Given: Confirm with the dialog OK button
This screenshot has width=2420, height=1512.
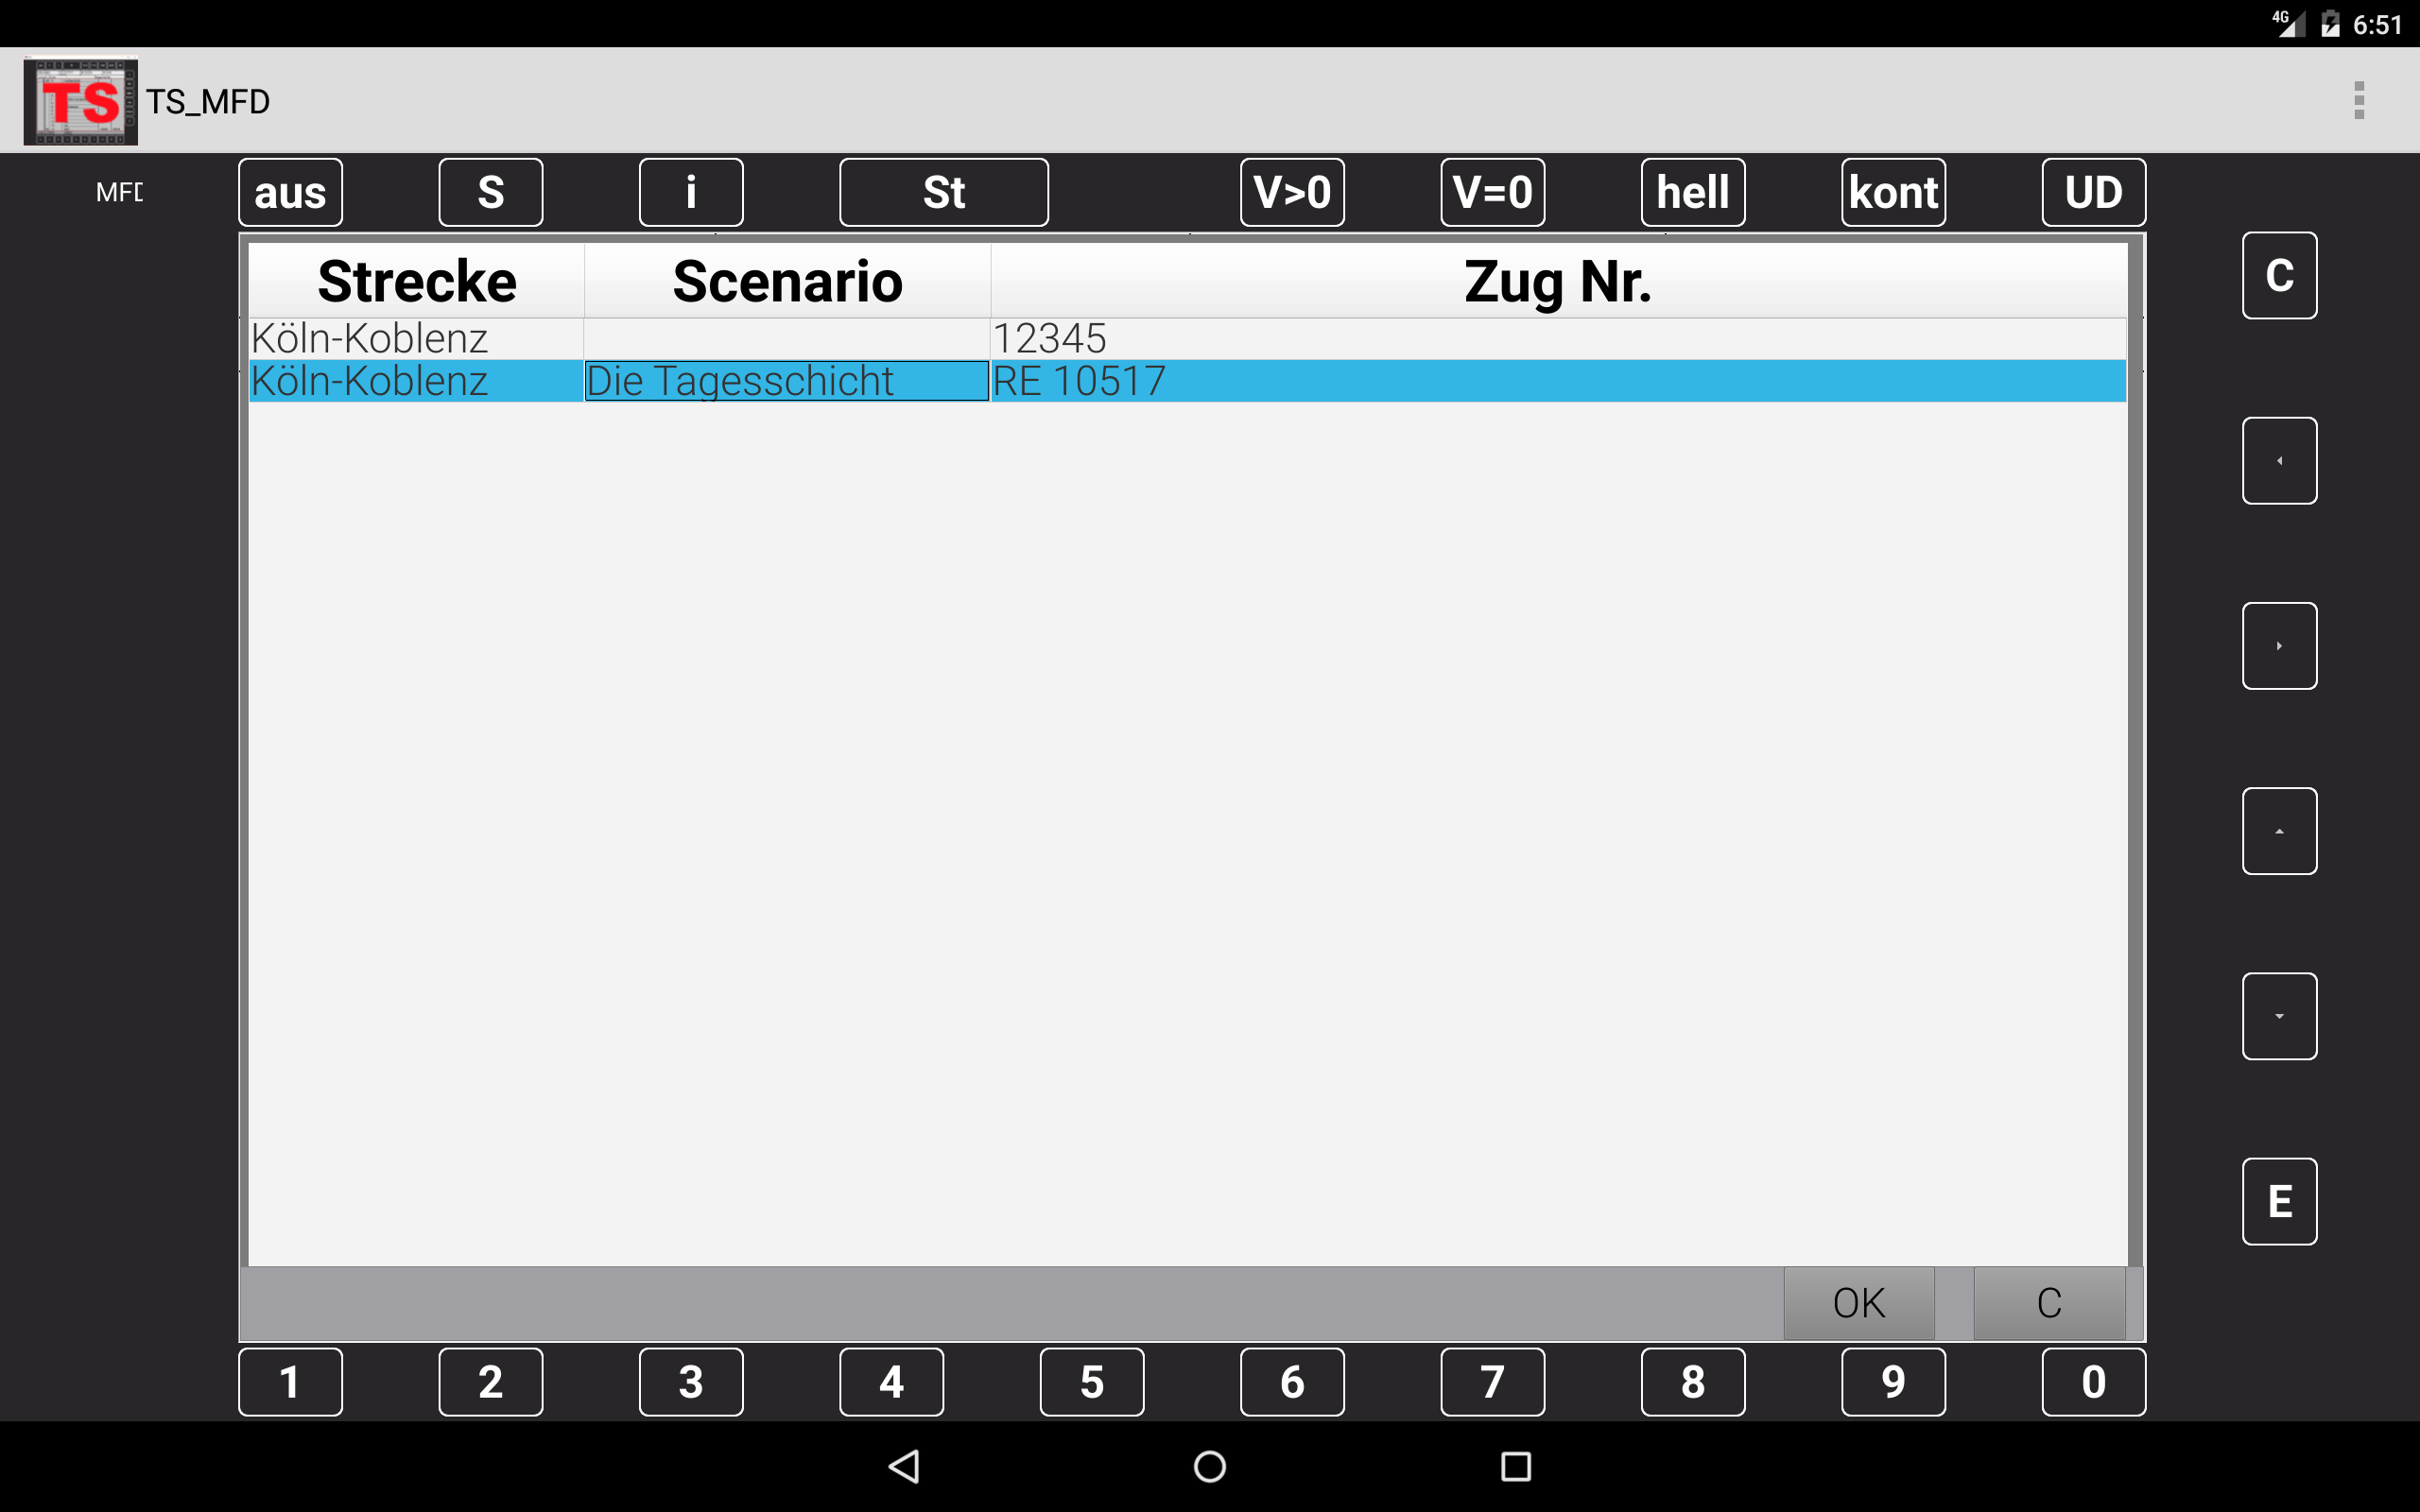Looking at the screenshot, I should coord(1858,1303).
